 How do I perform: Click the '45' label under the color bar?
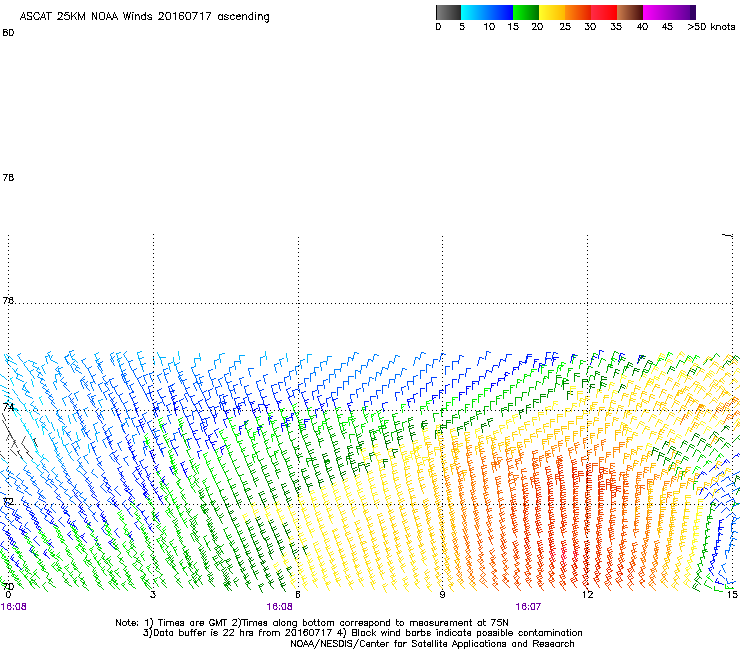(667, 27)
